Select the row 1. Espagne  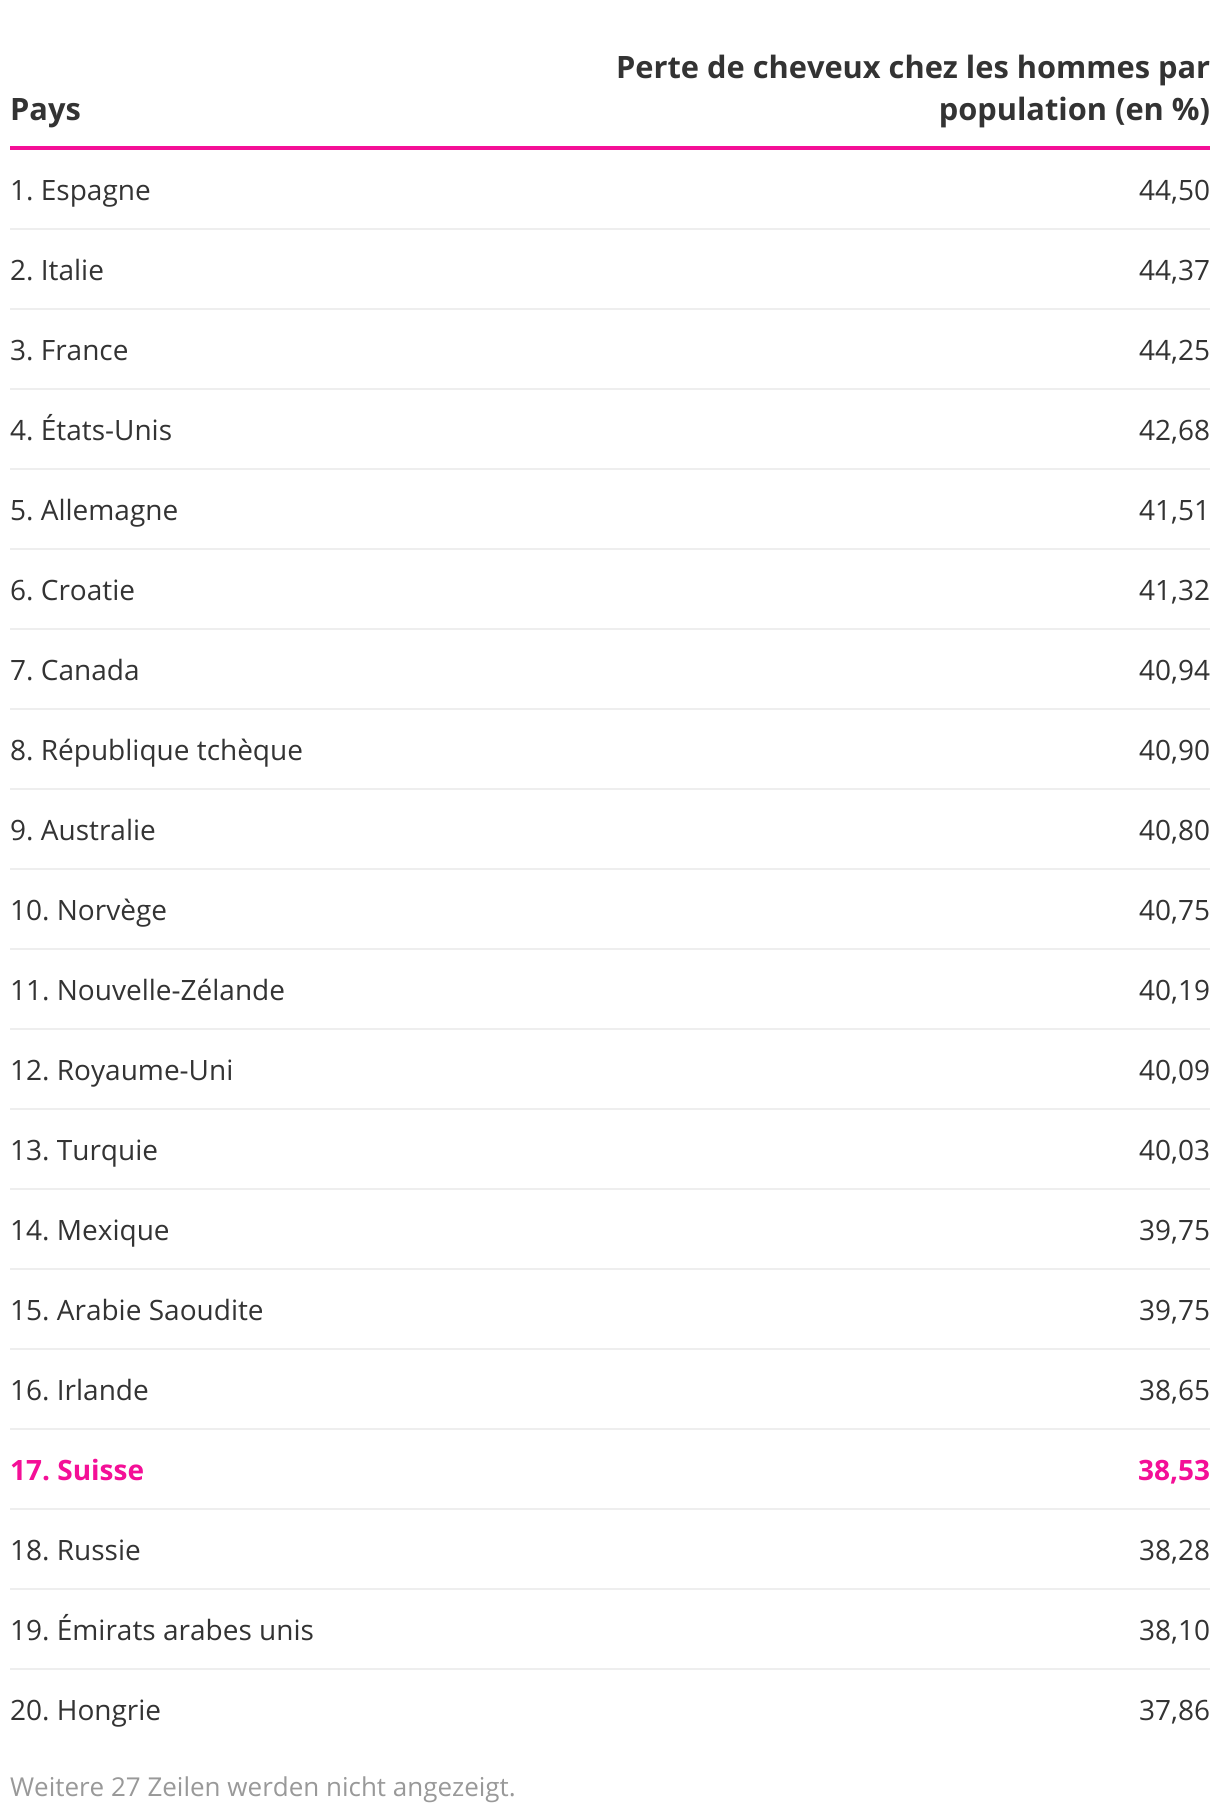click(x=610, y=190)
